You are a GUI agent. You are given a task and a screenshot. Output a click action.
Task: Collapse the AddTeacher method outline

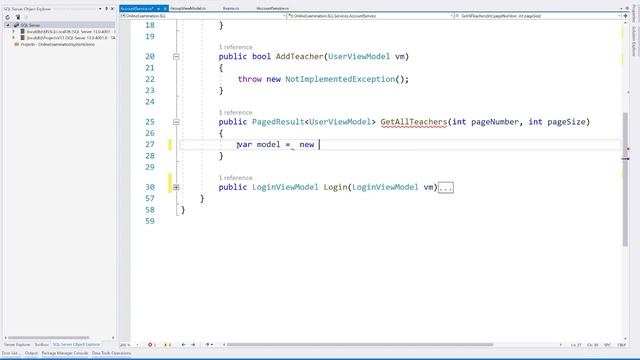[x=176, y=57]
